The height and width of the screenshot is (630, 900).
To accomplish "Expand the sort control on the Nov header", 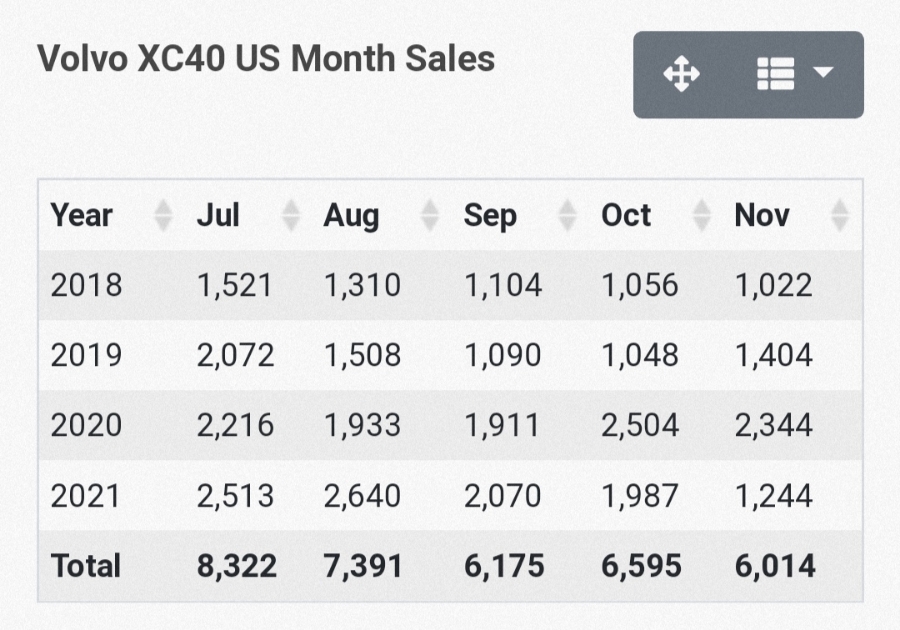I will point(838,215).
